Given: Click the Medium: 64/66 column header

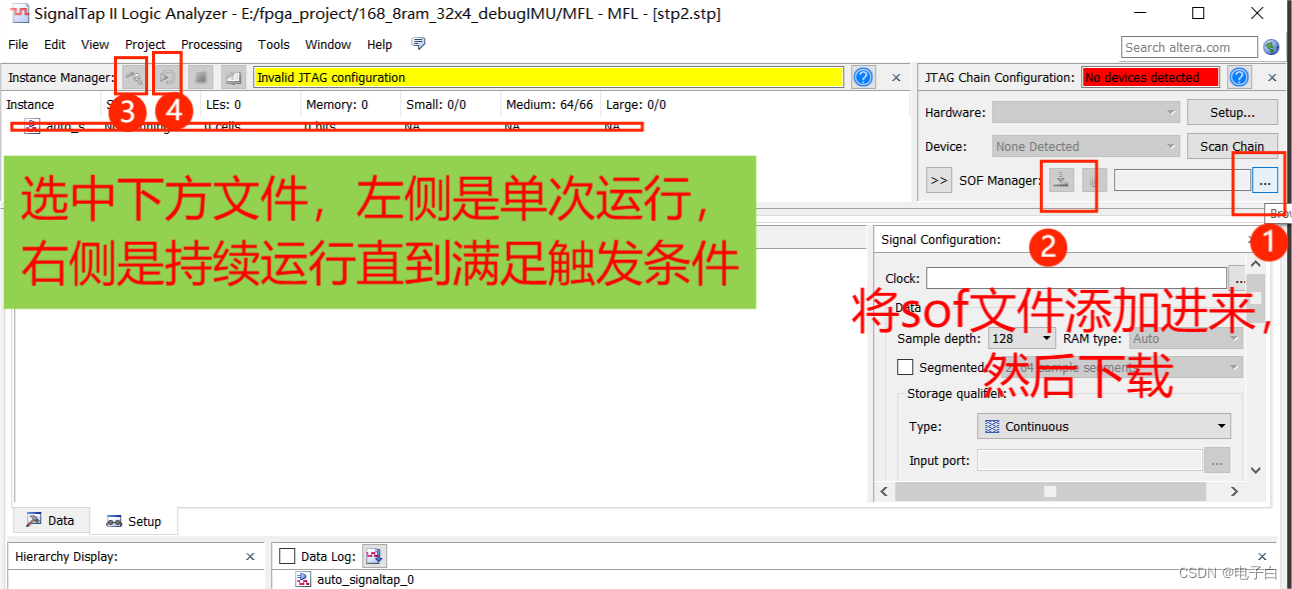Looking at the screenshot, I should point(551,104).
